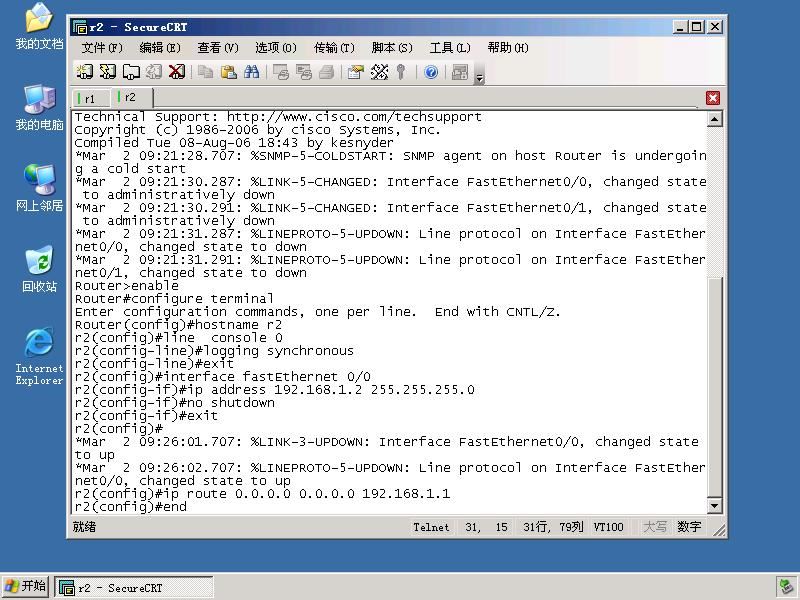
Task: Click the crossed tools settings icon
Action: pos(379,72)
